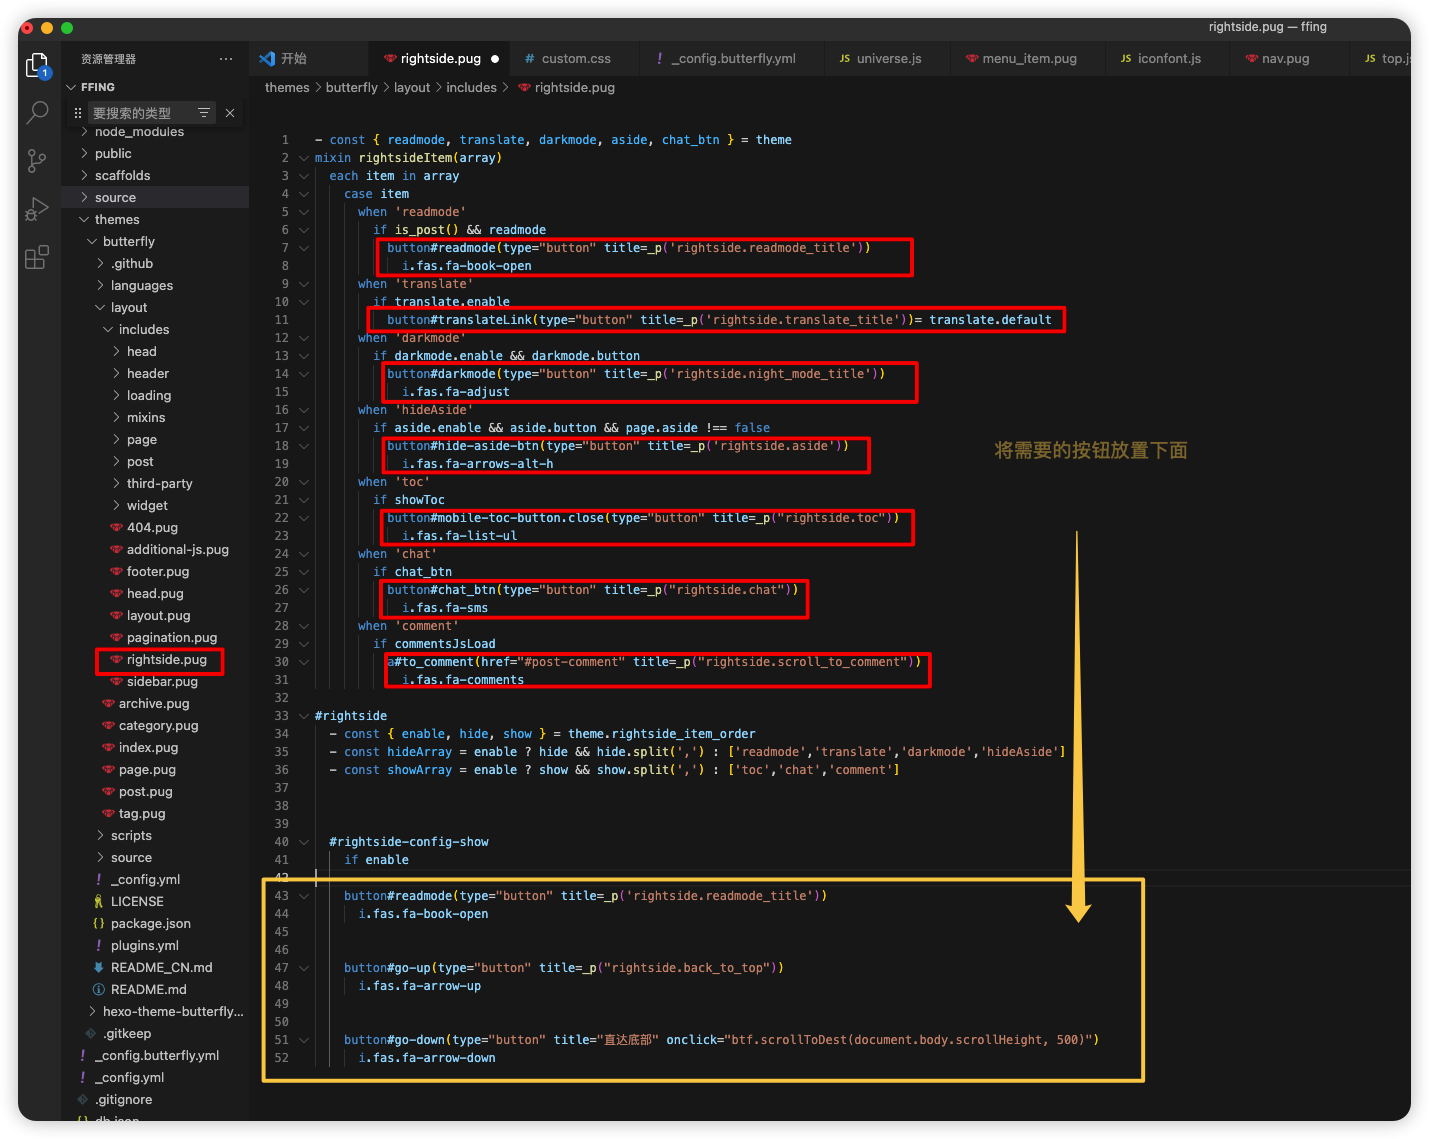Switch to the menu_item.pug tab

(1029, 59)
